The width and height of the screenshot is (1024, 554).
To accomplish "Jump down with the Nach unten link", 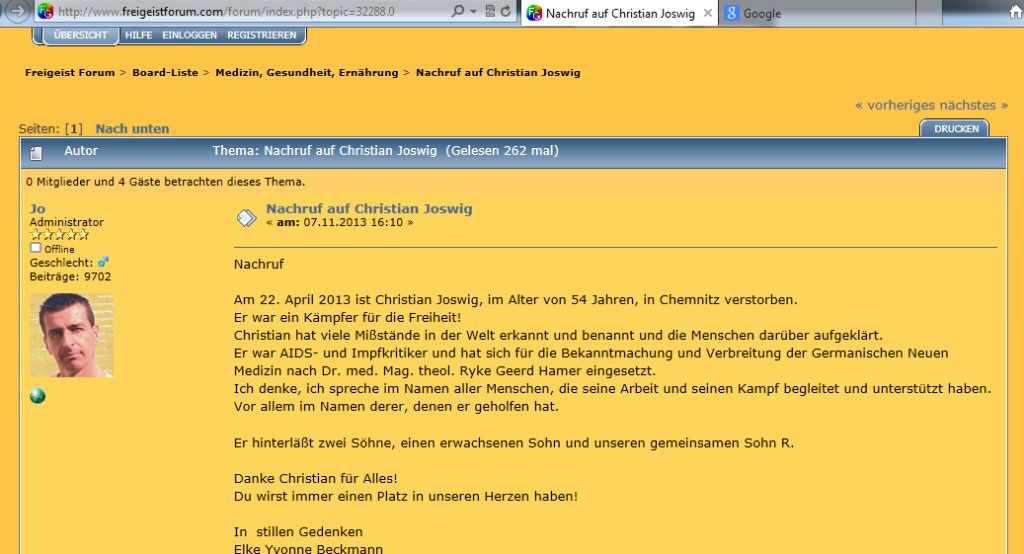I will click(132, 129).
